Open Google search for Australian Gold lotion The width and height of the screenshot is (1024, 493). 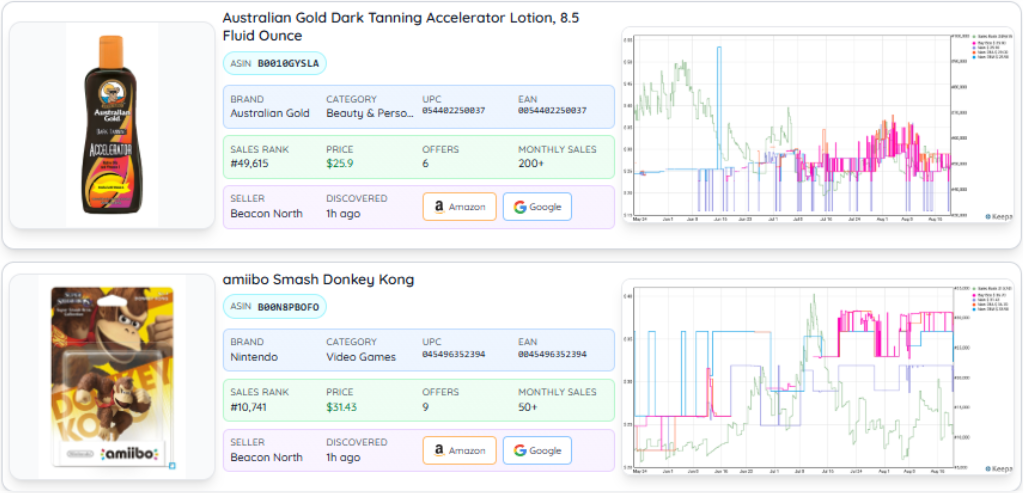(x=537, y=207)
